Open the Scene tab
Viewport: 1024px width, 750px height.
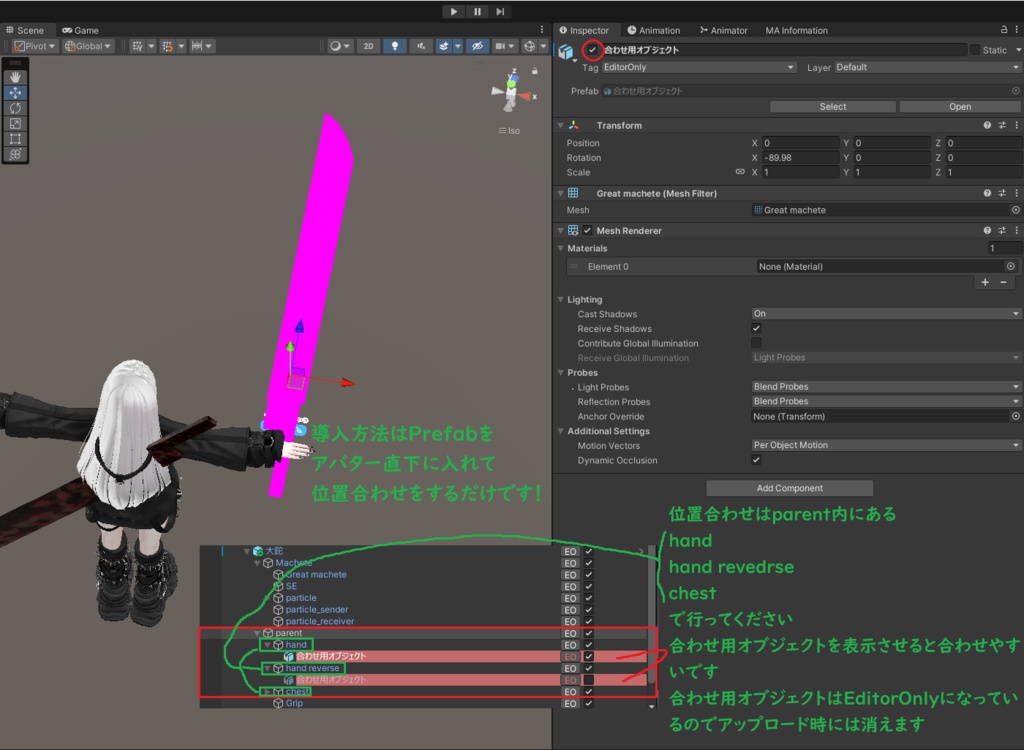pyautogui.click(x=25, y=30)
